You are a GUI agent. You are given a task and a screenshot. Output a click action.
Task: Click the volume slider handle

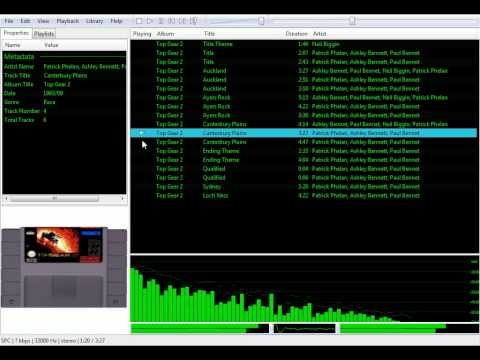coord(261,21)
